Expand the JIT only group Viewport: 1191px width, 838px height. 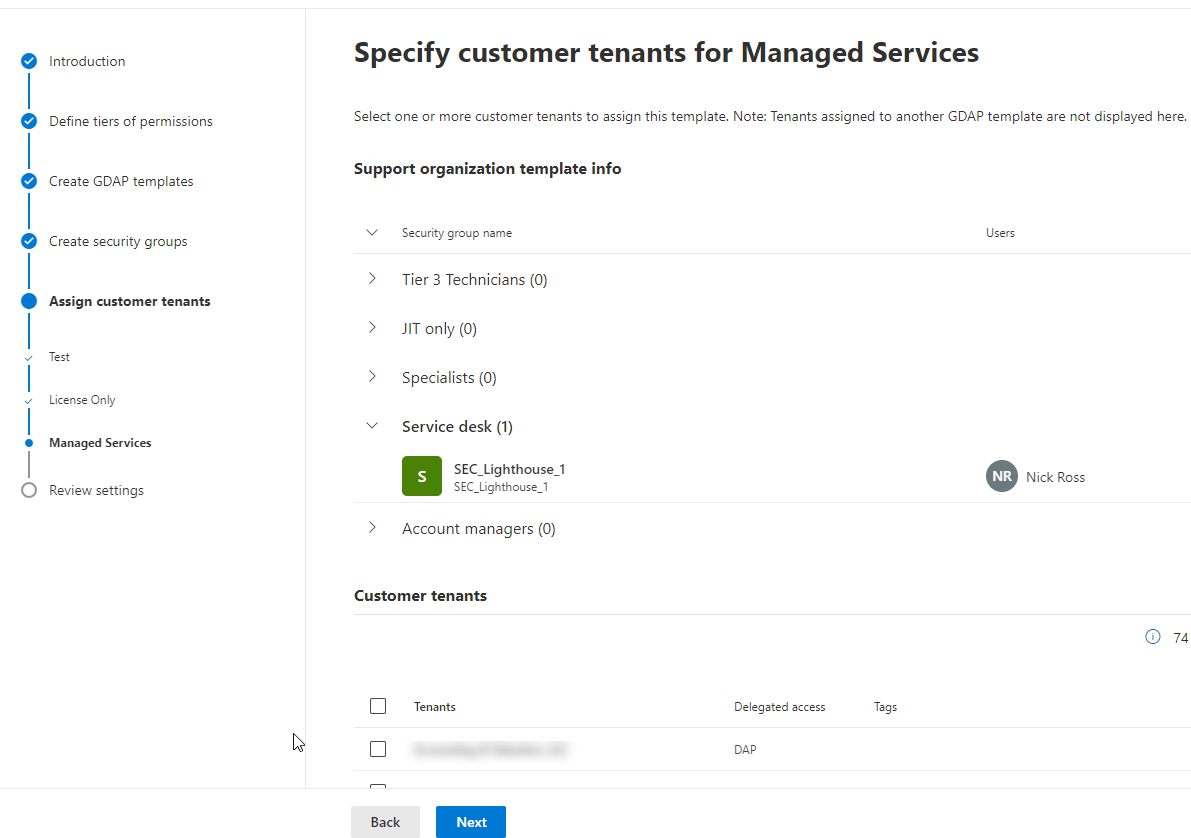[372, 328]
